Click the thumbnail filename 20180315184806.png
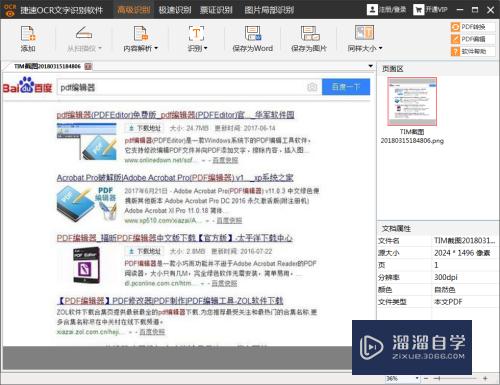Image resolution: width=500 pixels, height=385 pixels. [x=412, y=141]
